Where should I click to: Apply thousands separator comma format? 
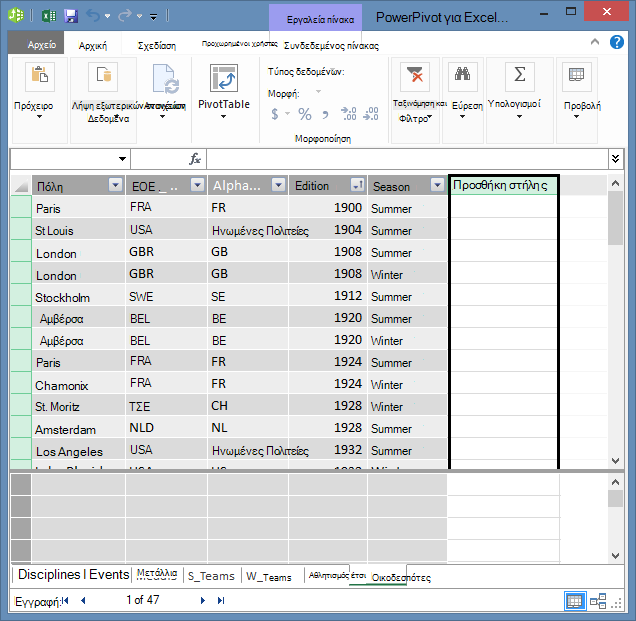[325, 115]
